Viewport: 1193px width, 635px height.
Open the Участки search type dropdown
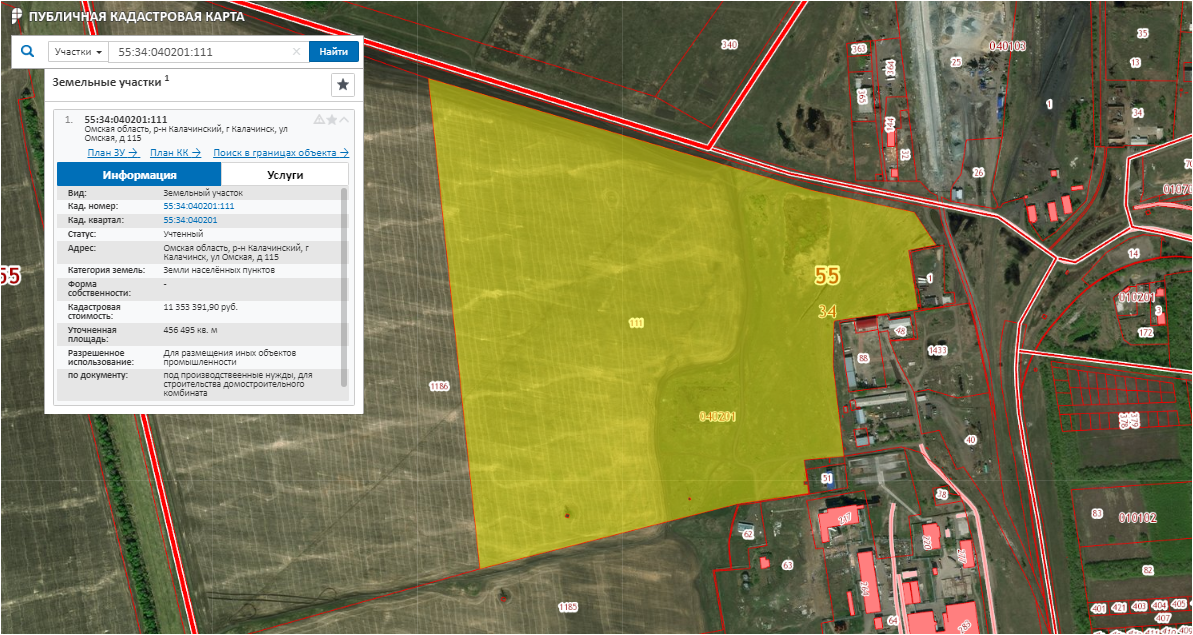[78, 52]
